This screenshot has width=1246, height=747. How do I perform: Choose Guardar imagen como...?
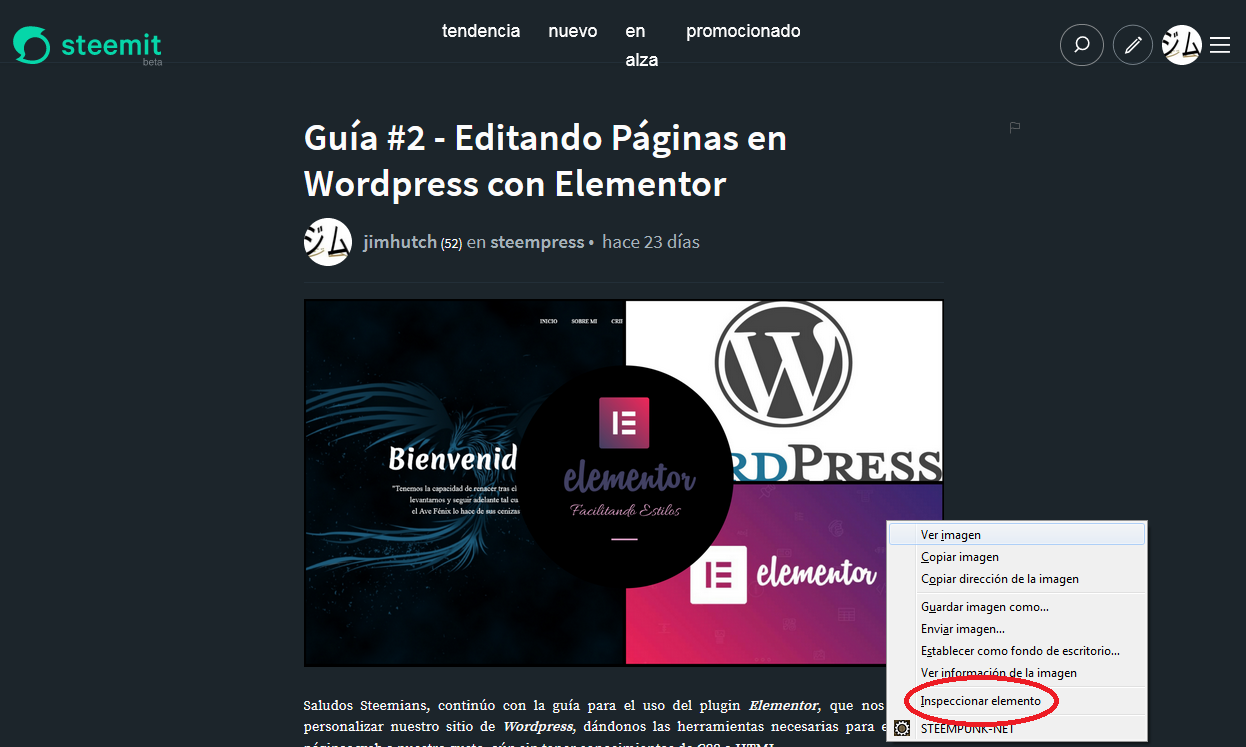[x=1017, y=607]
